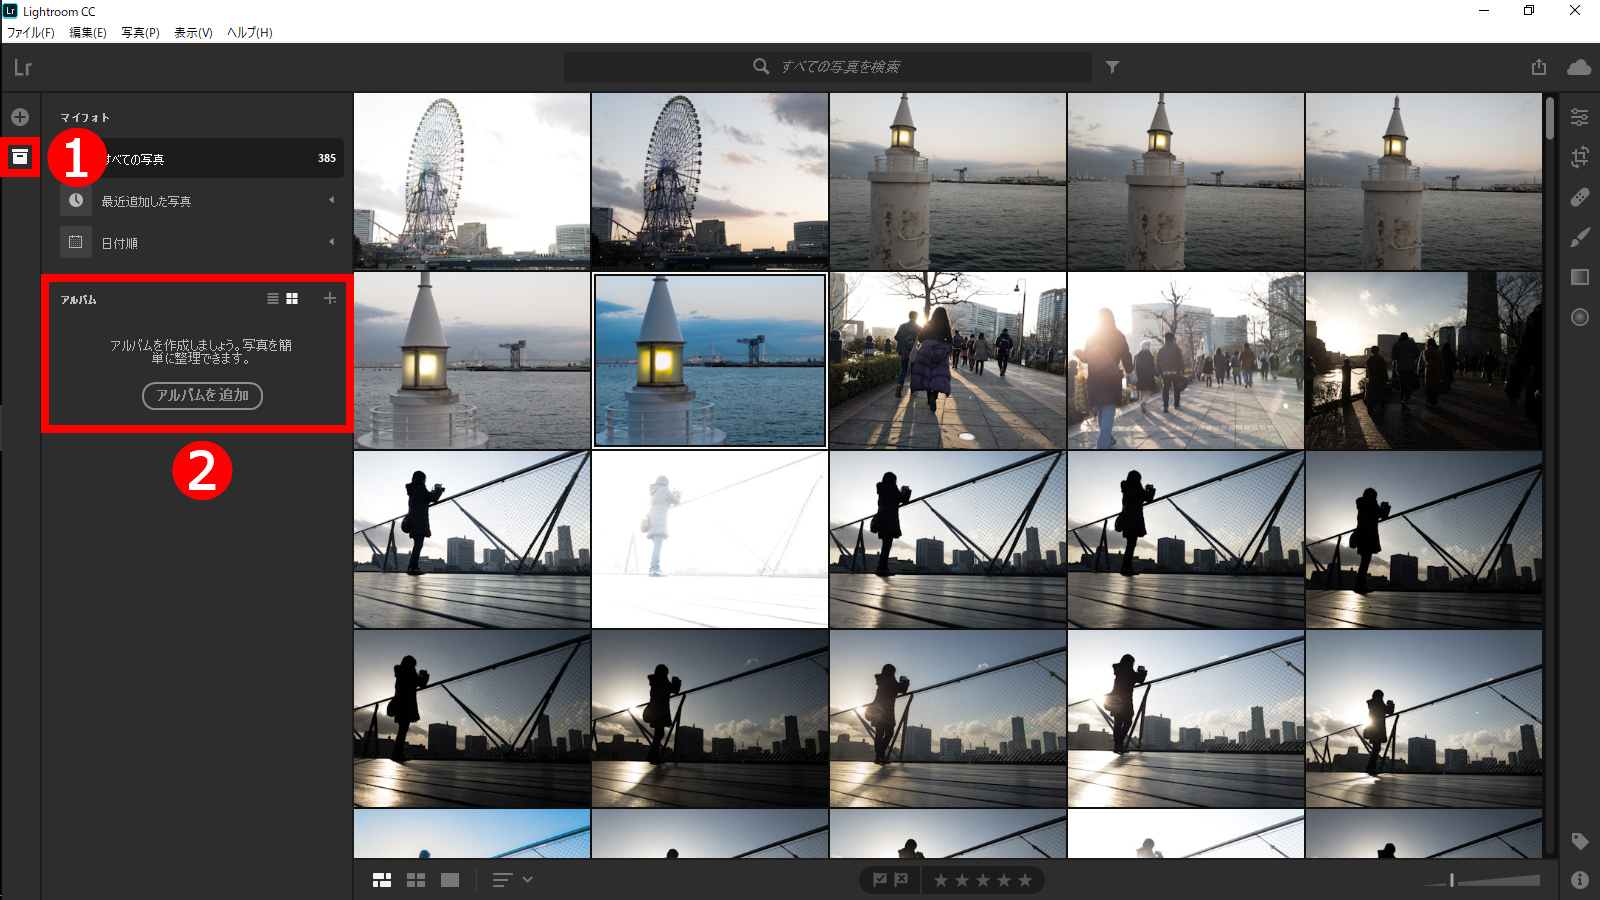The width and height of the screenshot is (1600, 900).
Task: Switch to single photo detail view
Action: (x=450, y=880)
